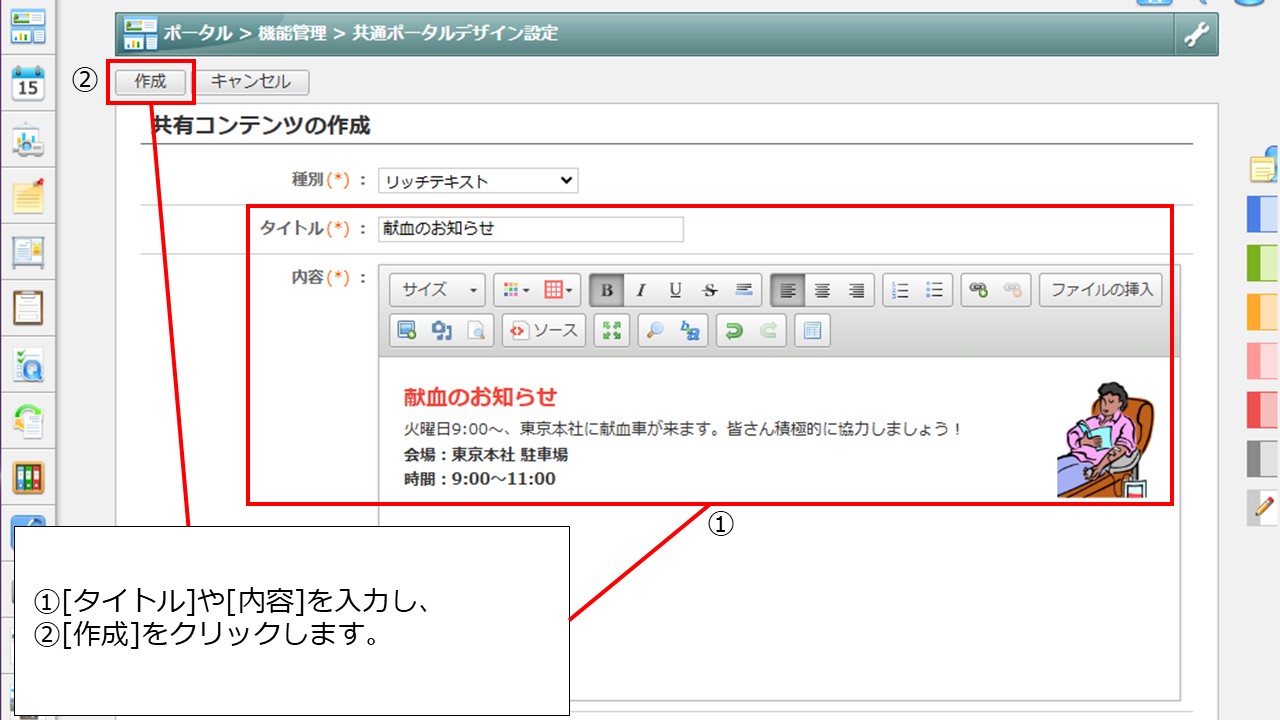The image size is (1280, 720).
Task: Click ポータル in the breadcrumb
Action: point(197,34)
